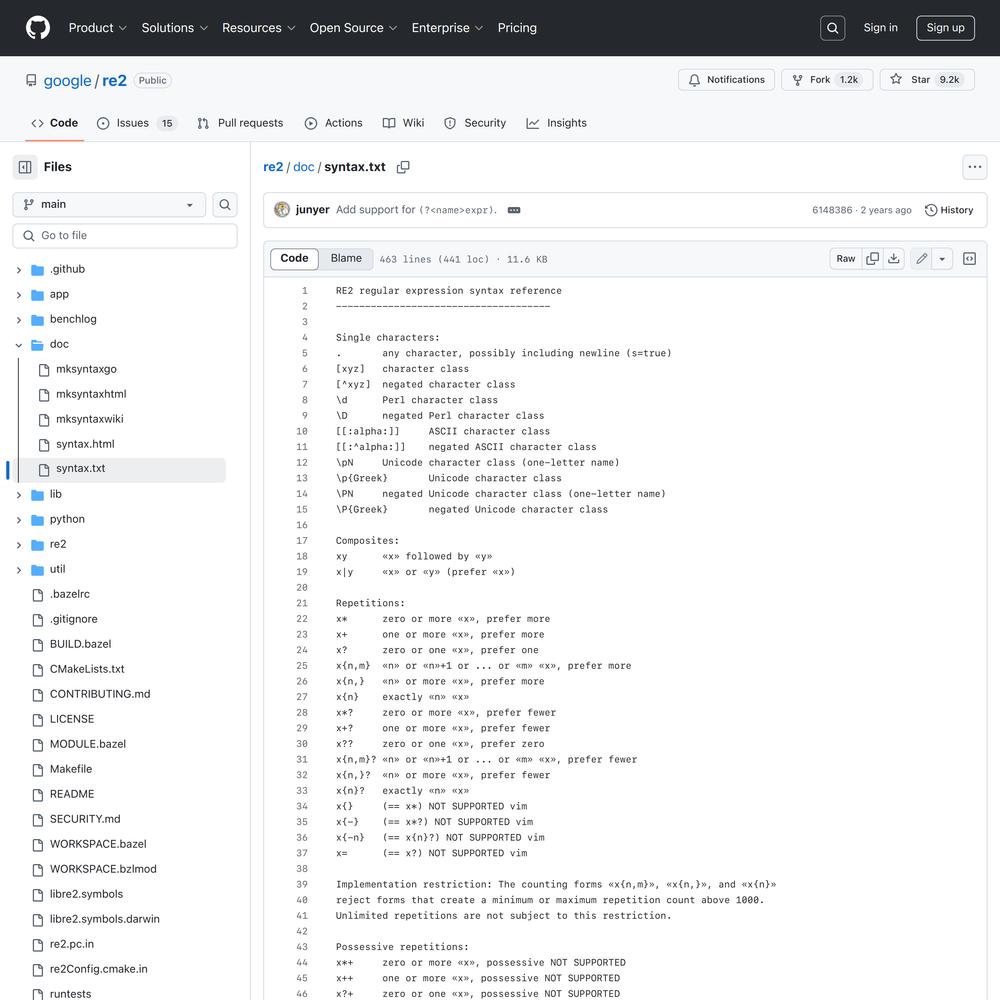The width and height of the screenshot is (1000, 1000).
Task: Open the Resources menu dropdown
Action: (x=258, y=28)
